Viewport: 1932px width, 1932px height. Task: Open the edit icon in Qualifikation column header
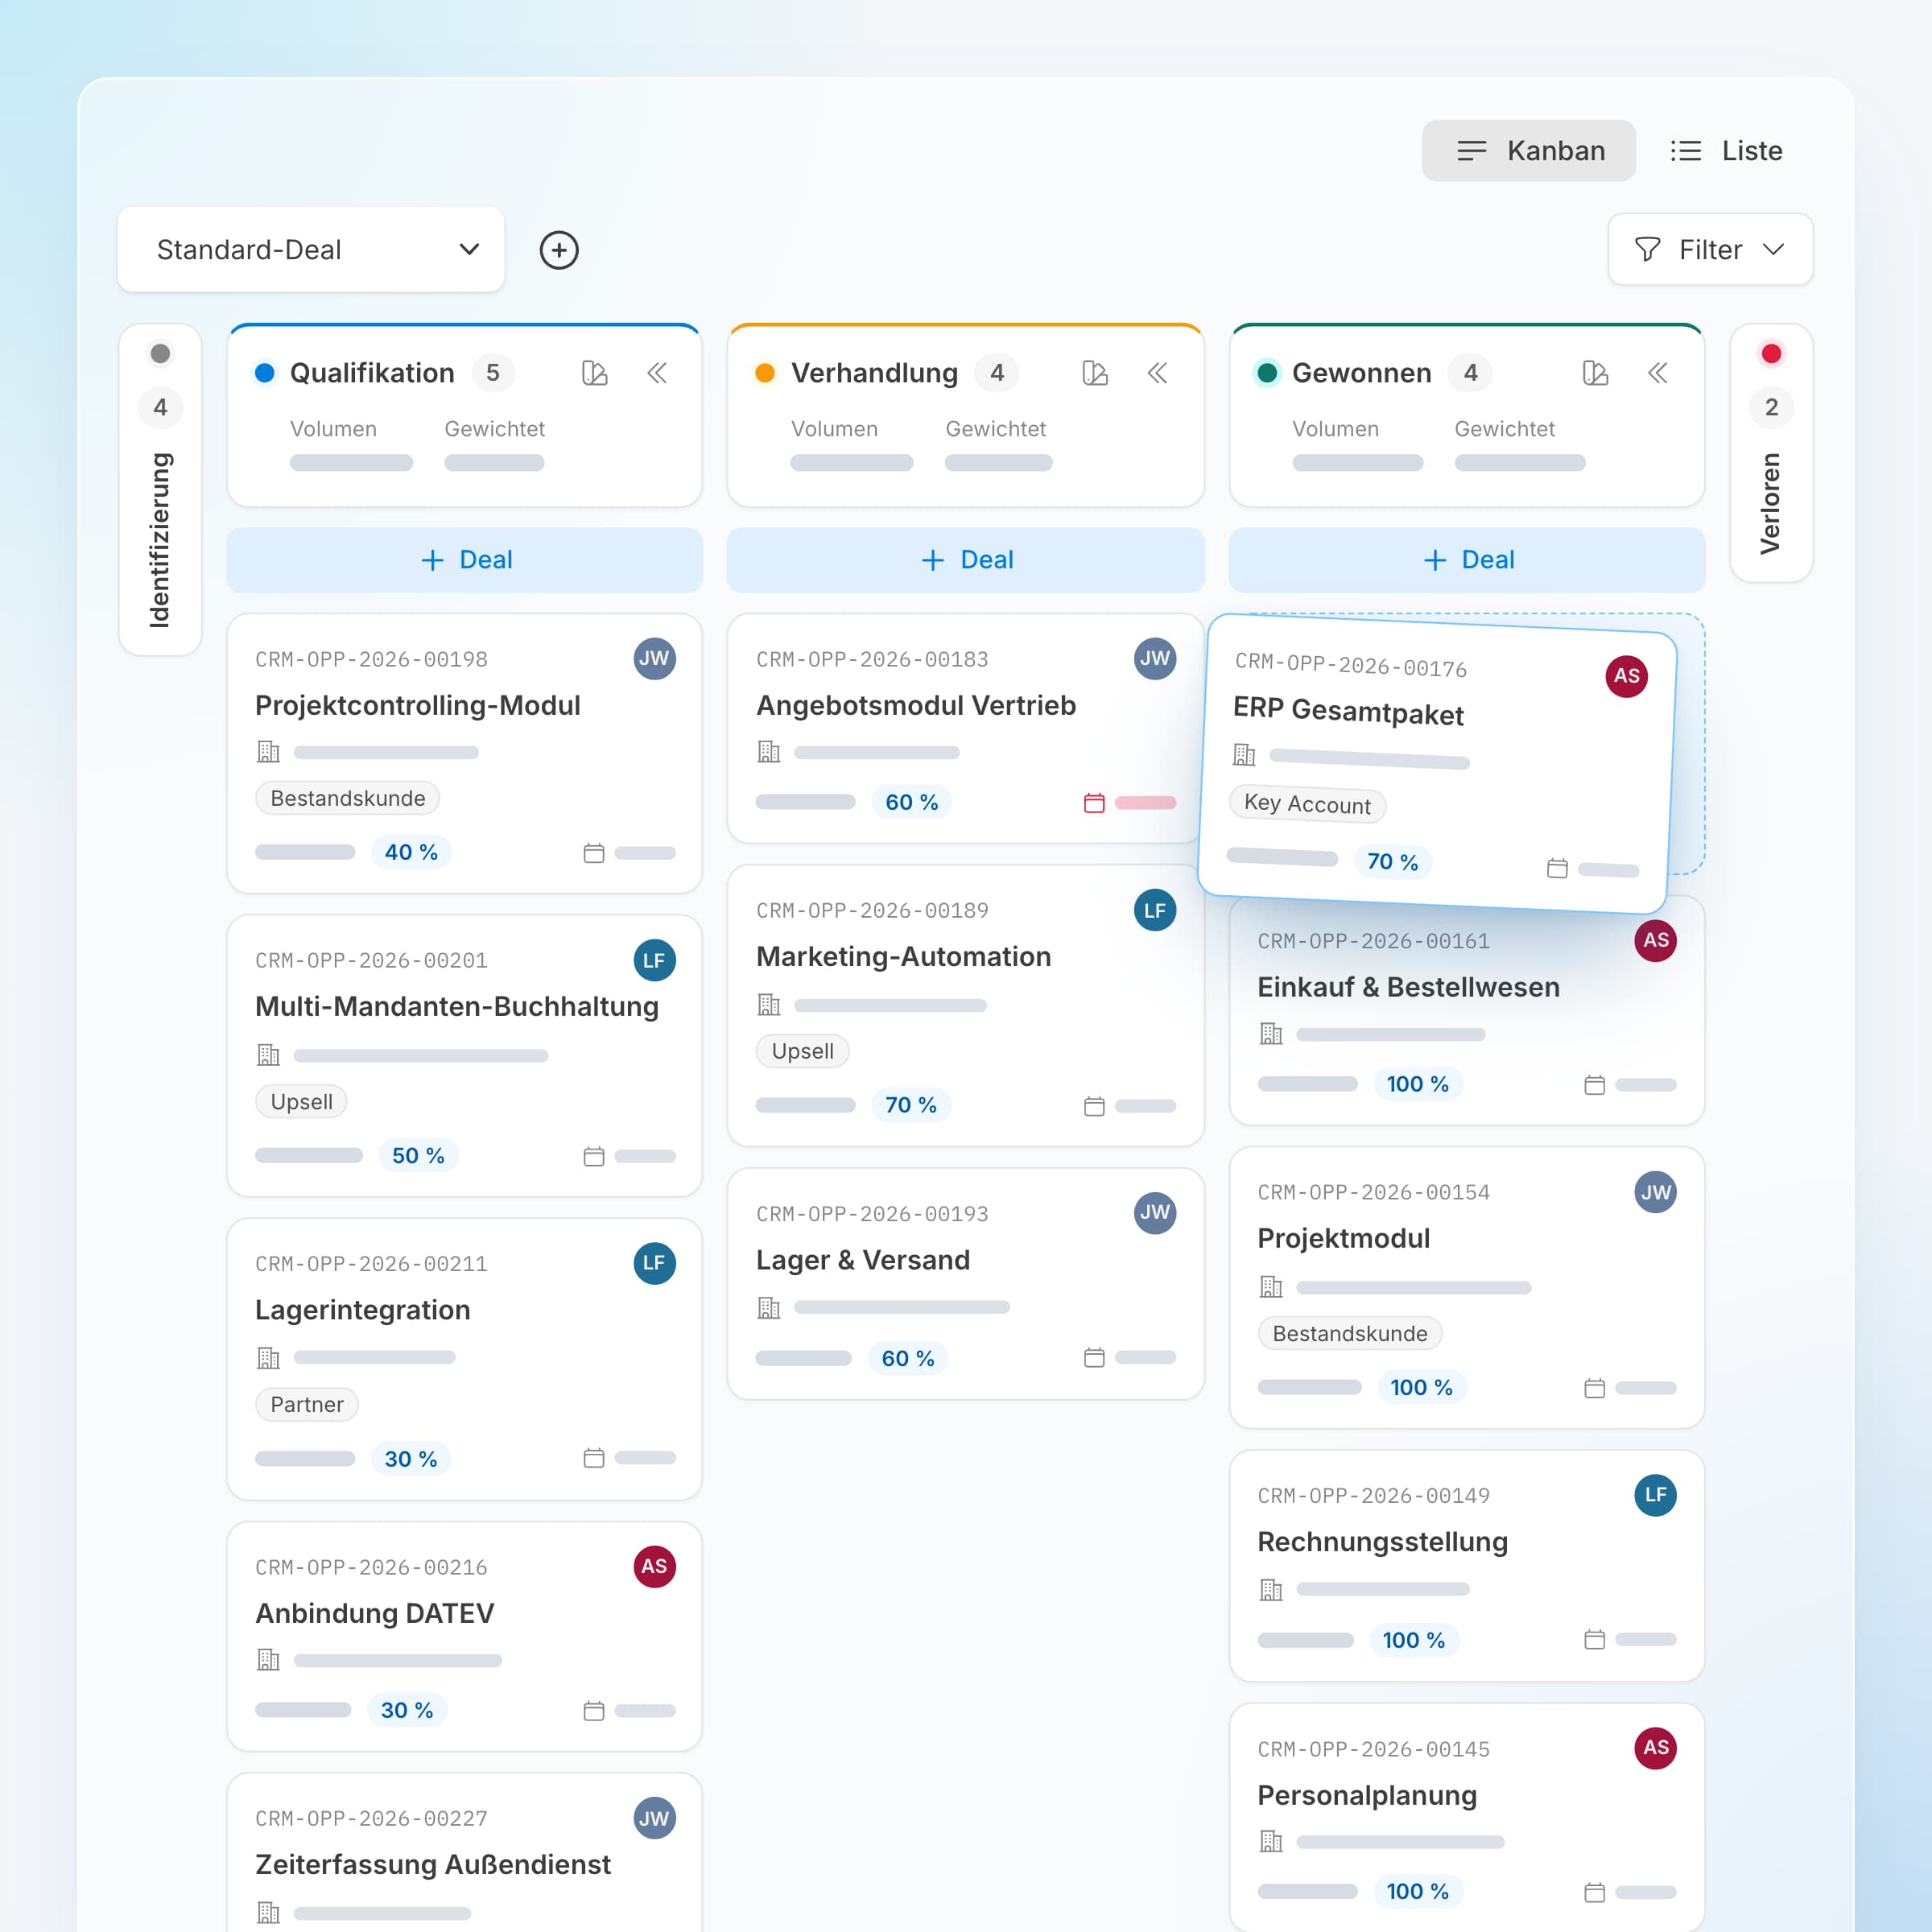pos(595,373)
